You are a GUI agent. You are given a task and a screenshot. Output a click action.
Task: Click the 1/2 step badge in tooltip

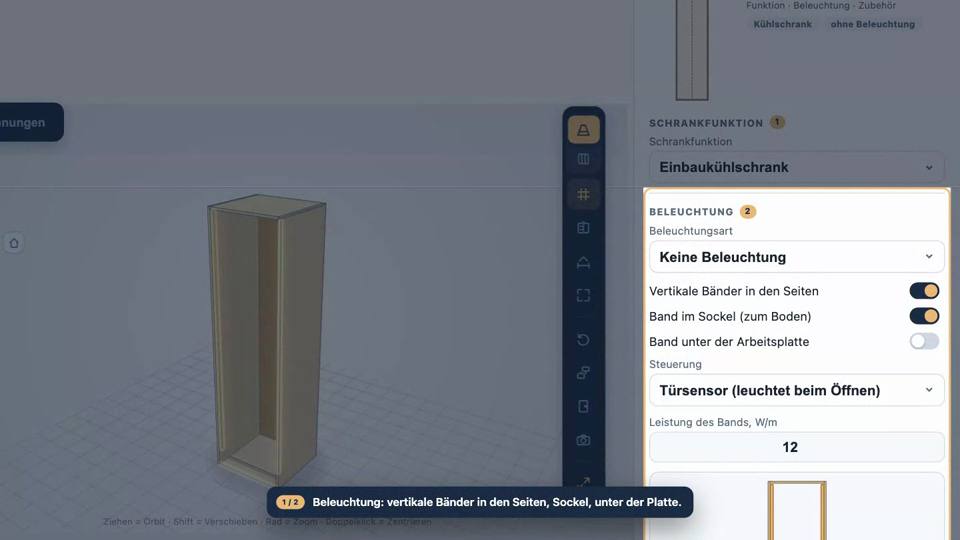tap(290, 502)
